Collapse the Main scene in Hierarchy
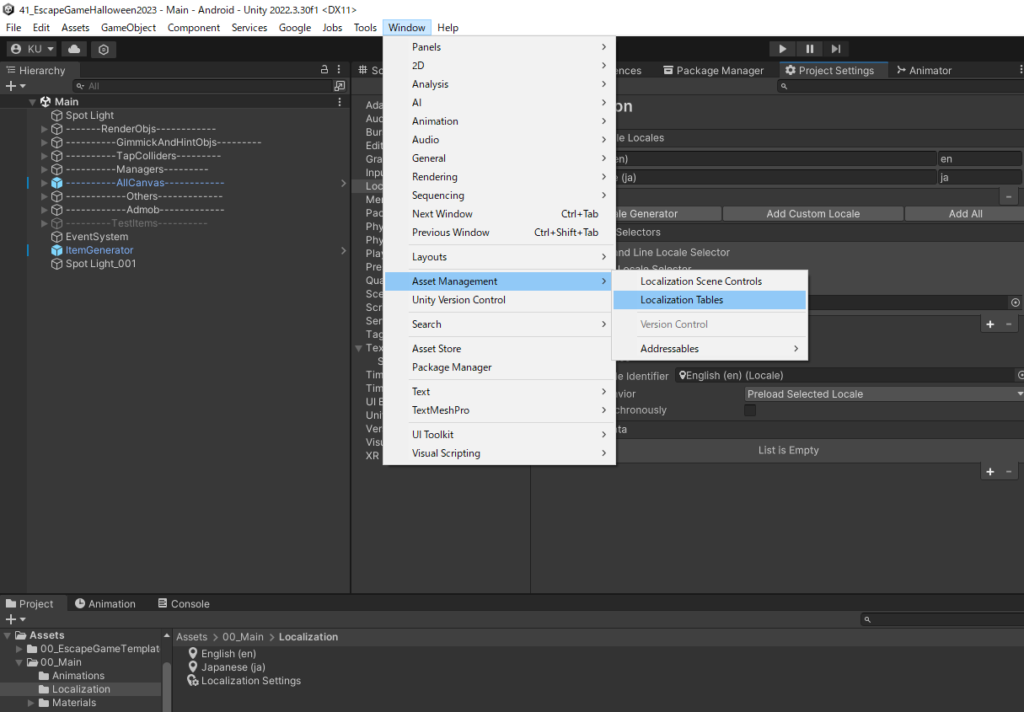This screenshot has width=1024, height=712. click(32, 102)
